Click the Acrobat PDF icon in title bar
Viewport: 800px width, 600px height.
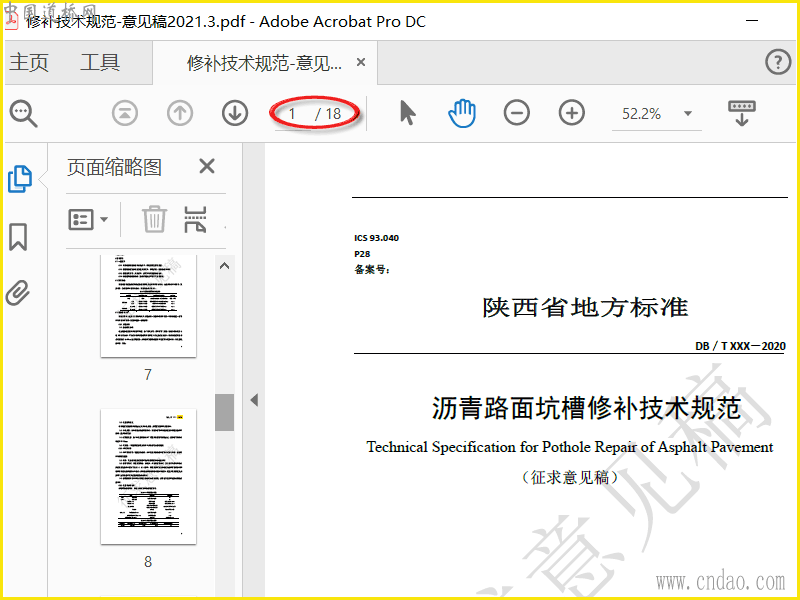click(13, 21)
